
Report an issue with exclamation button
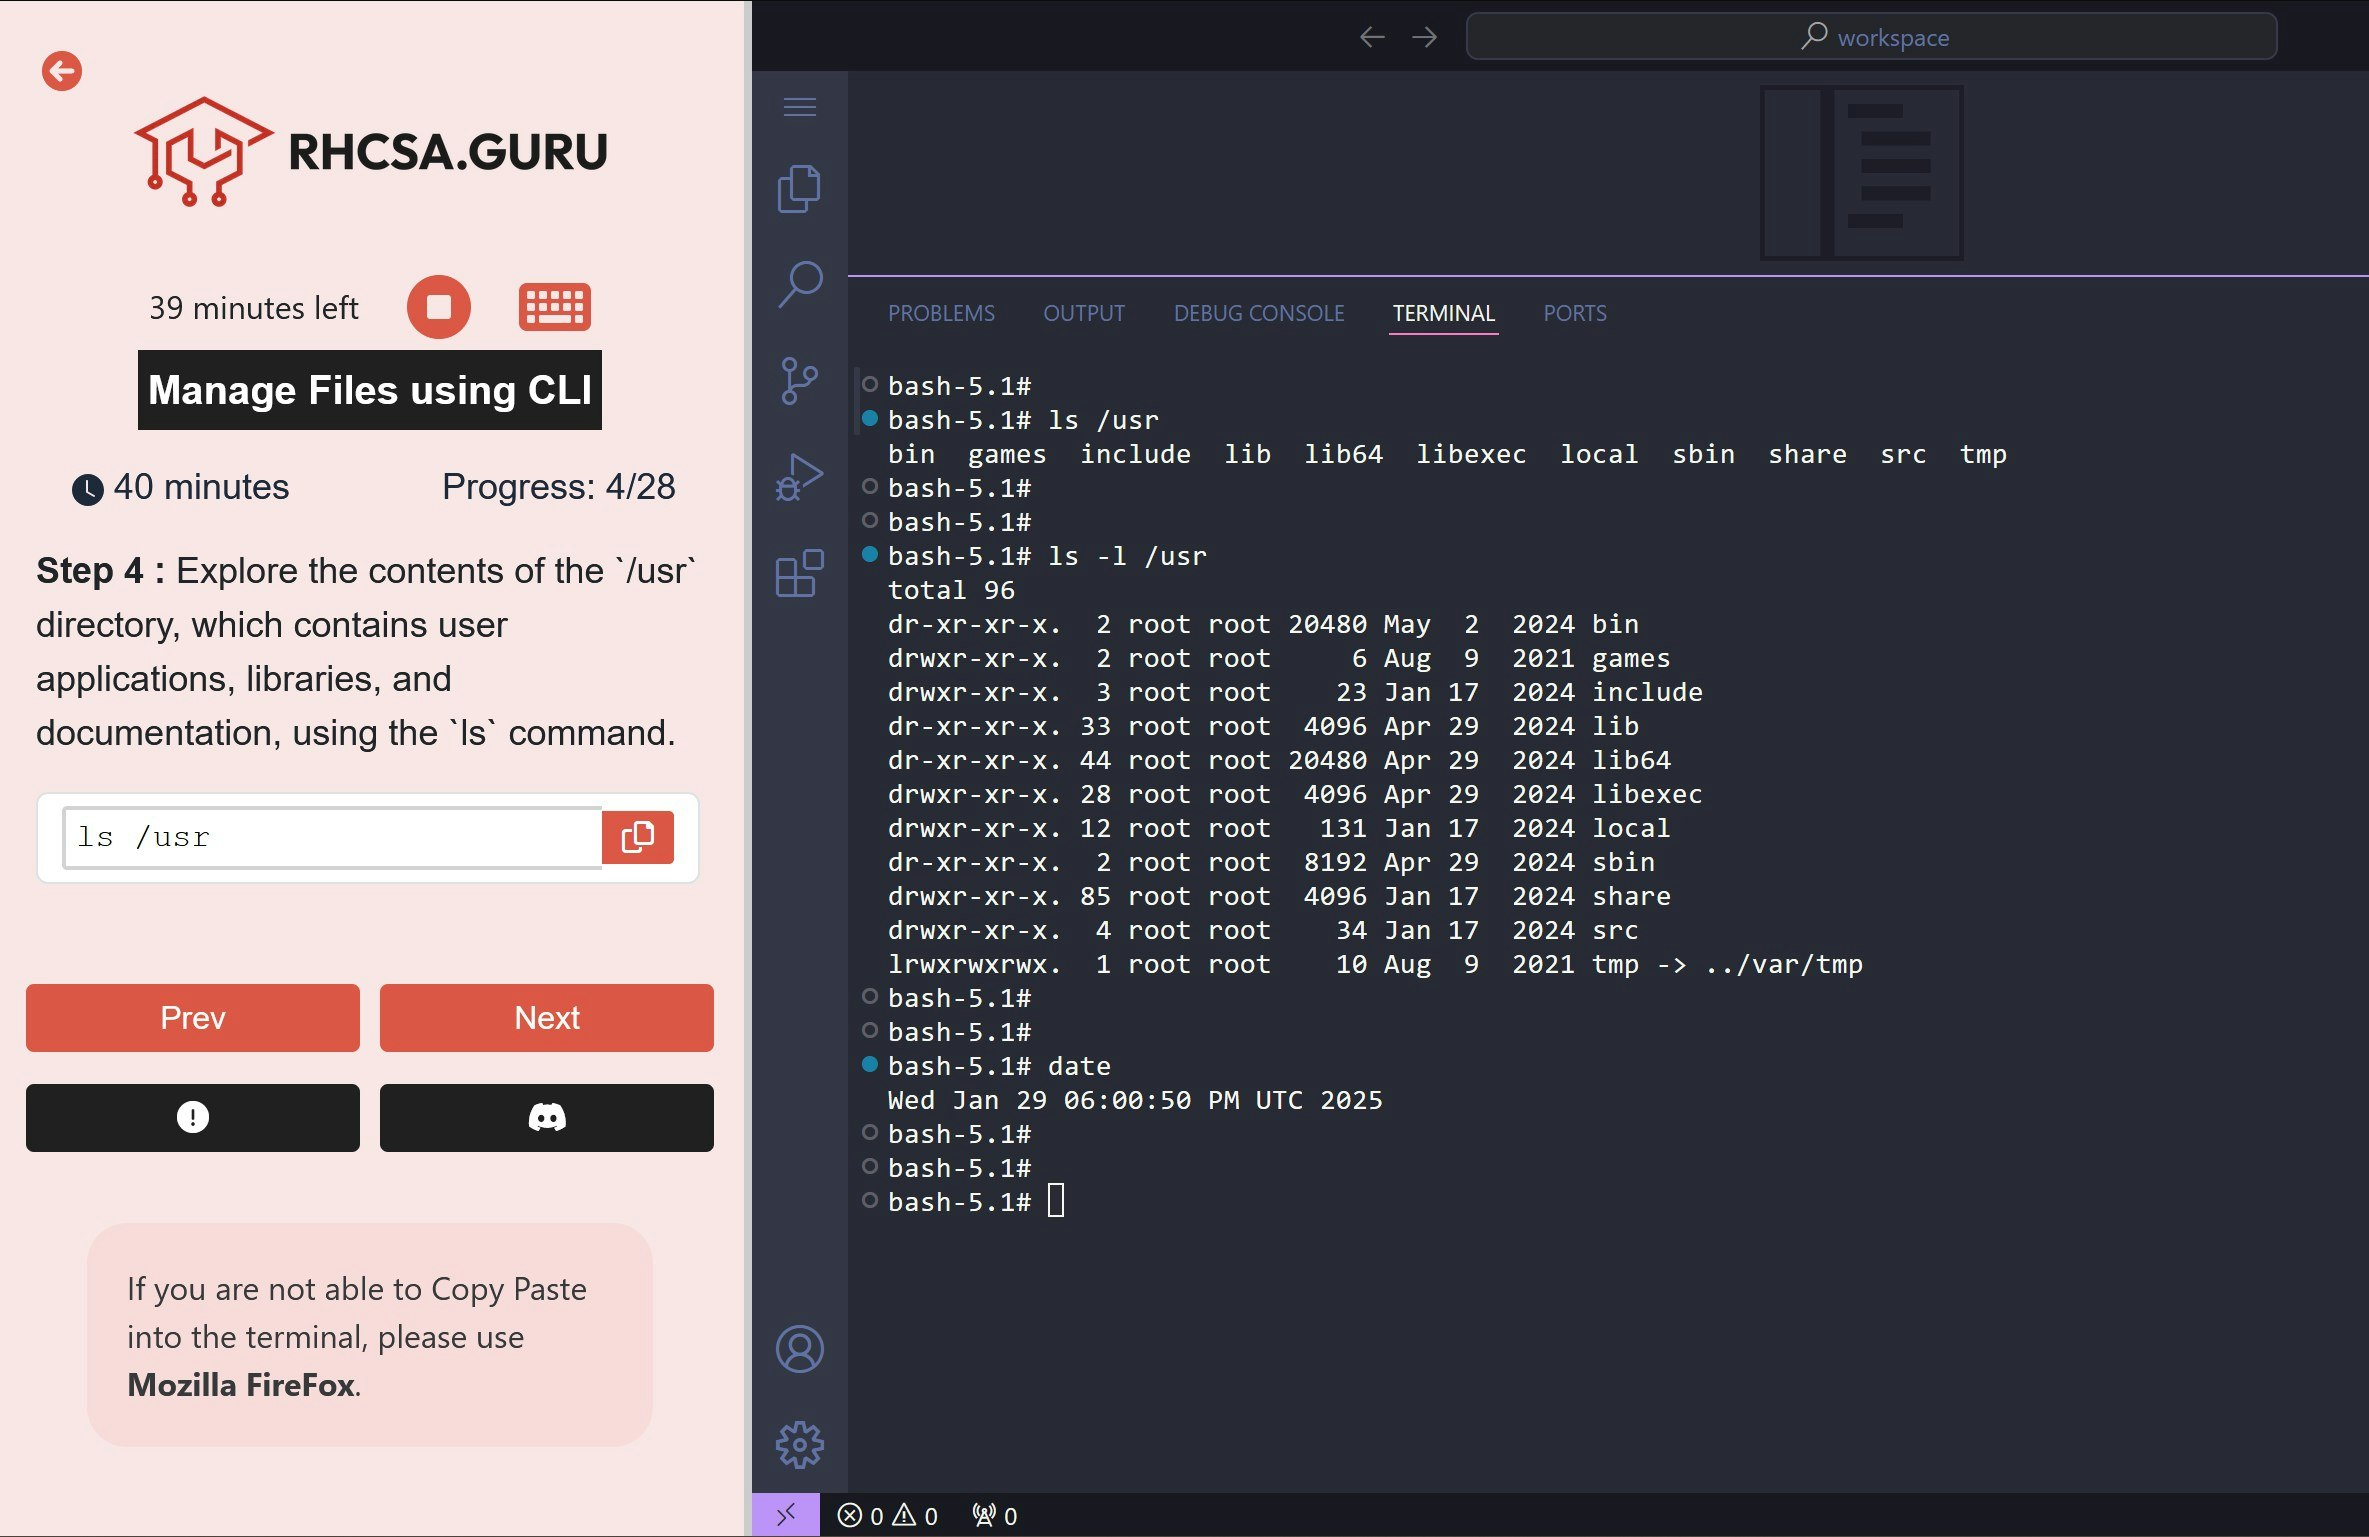[x=193, y=1118]
